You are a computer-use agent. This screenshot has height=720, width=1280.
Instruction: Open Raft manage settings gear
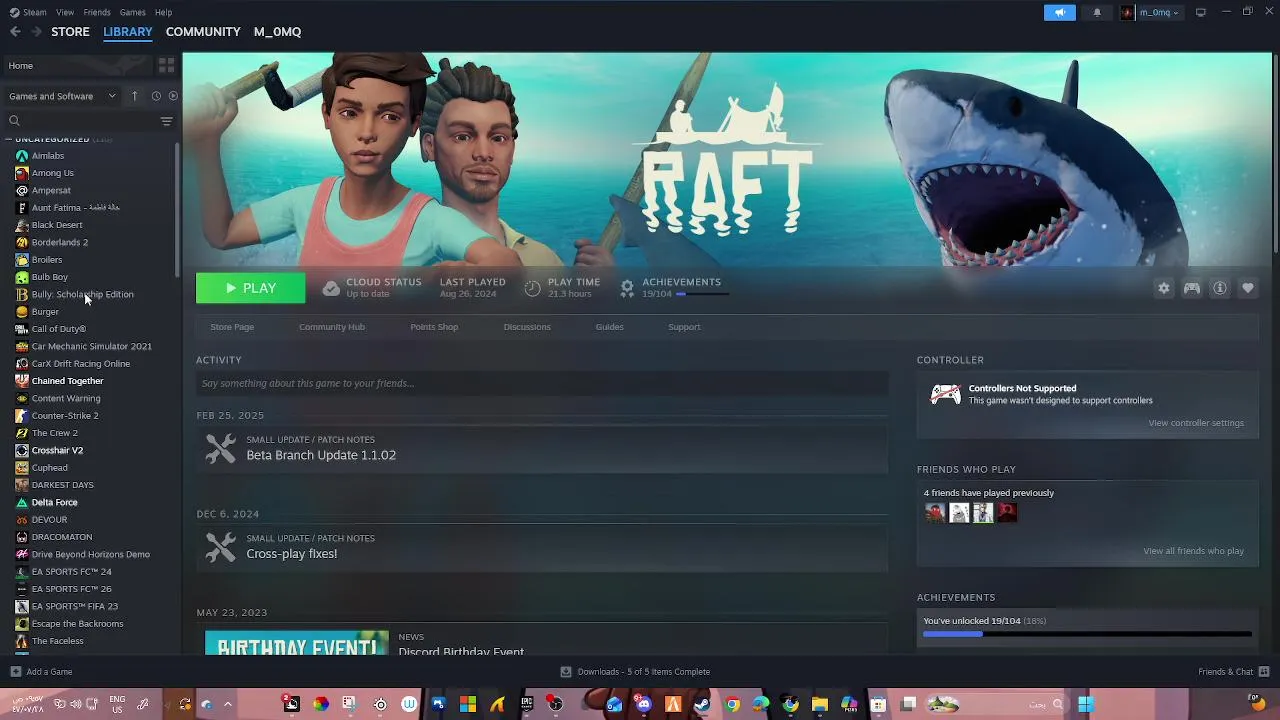click(x=1164, y=288)
